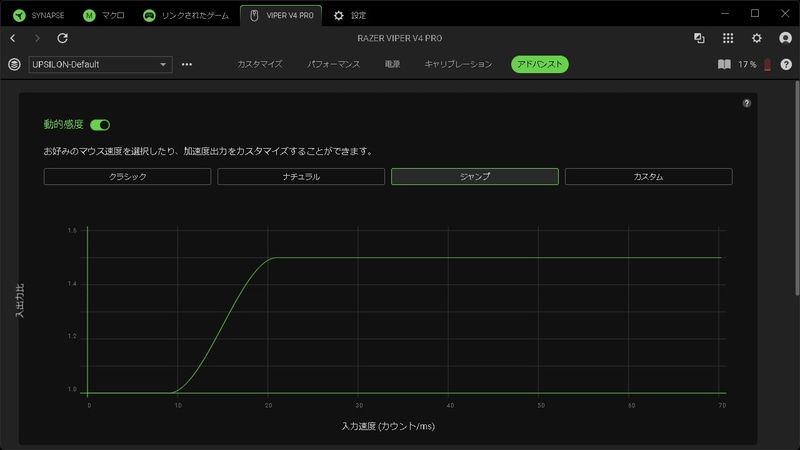Open the リンクされたゲーム tab

tap(186, 15)
